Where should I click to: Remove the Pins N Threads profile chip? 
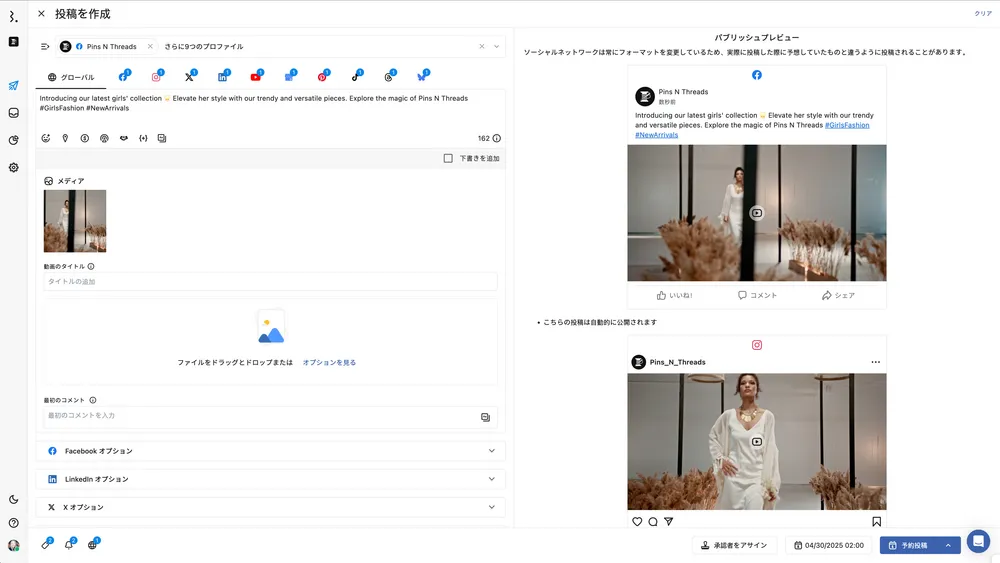[150, 47]
